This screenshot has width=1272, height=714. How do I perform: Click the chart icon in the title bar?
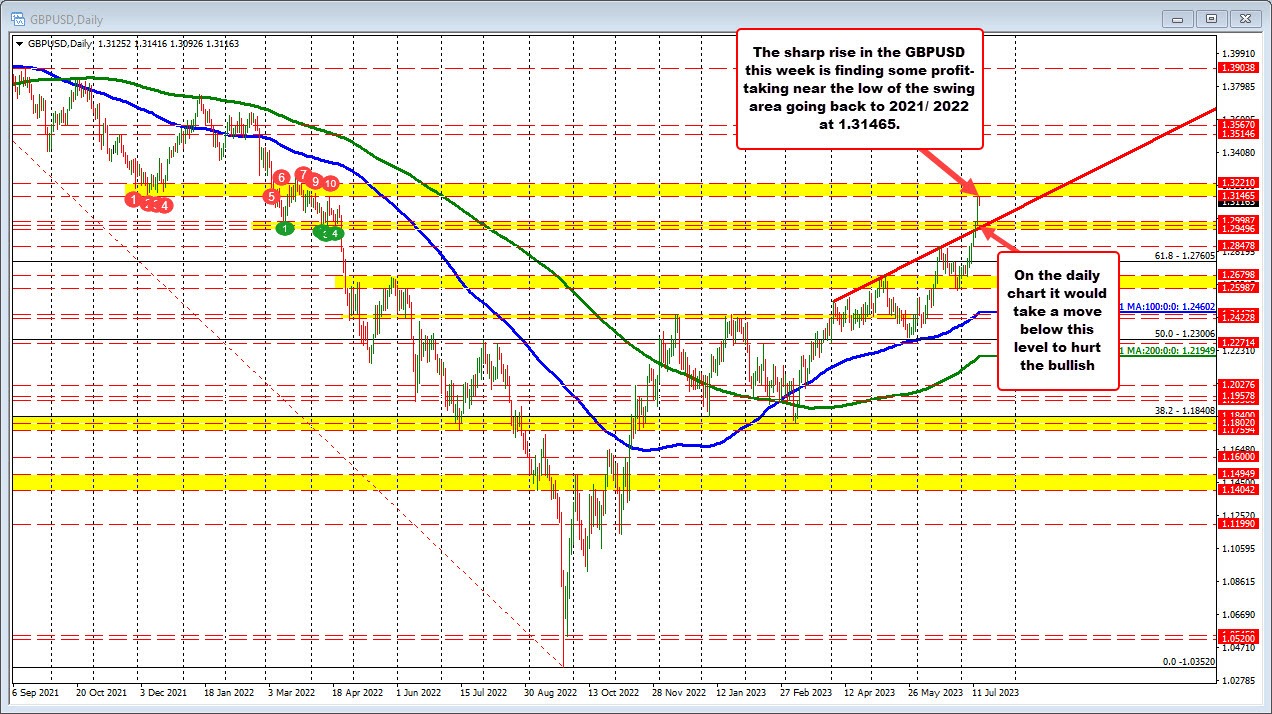click(x=17, y=19)
